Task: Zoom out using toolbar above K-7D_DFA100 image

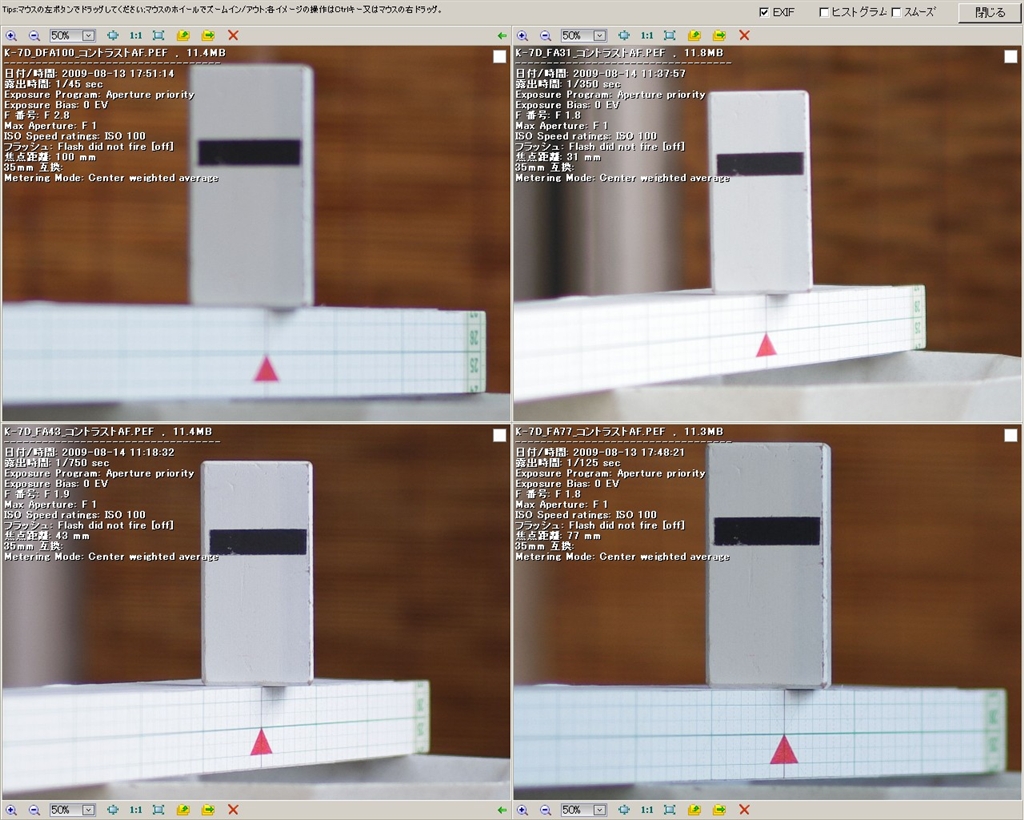Action: pos(34,36)
